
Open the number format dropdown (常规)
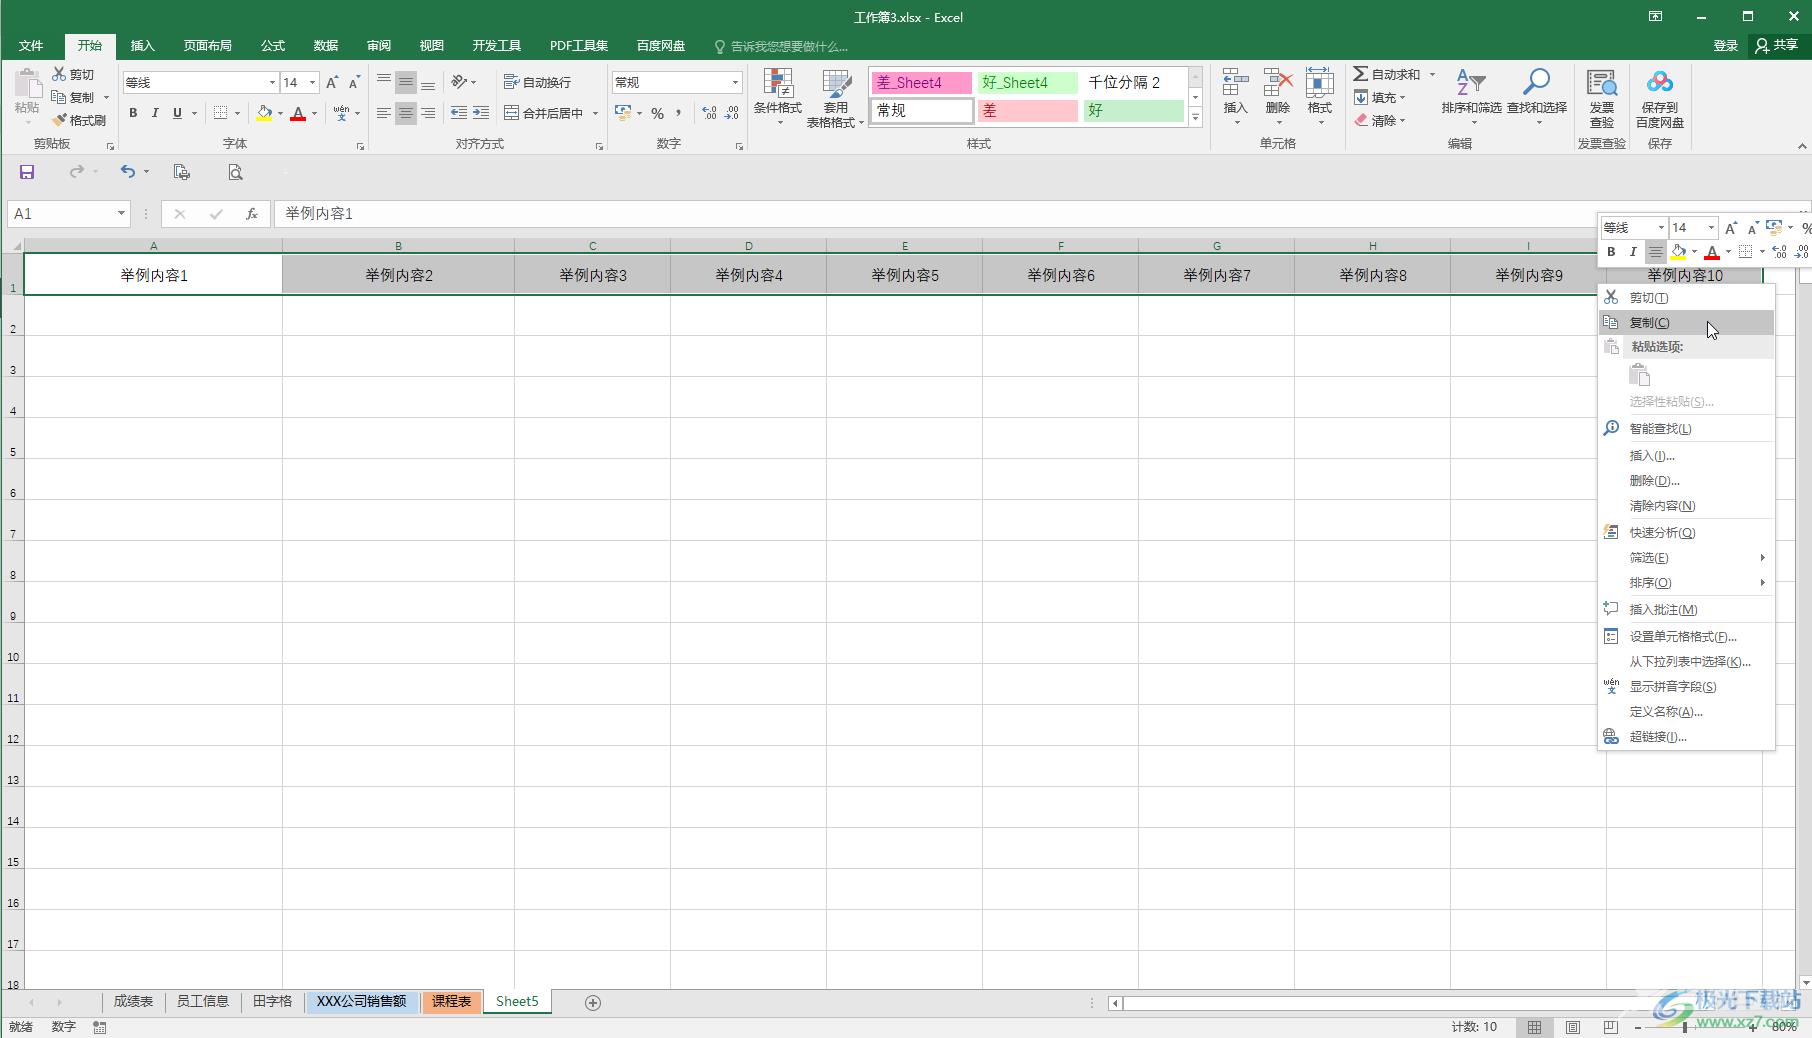coord(735,82)
